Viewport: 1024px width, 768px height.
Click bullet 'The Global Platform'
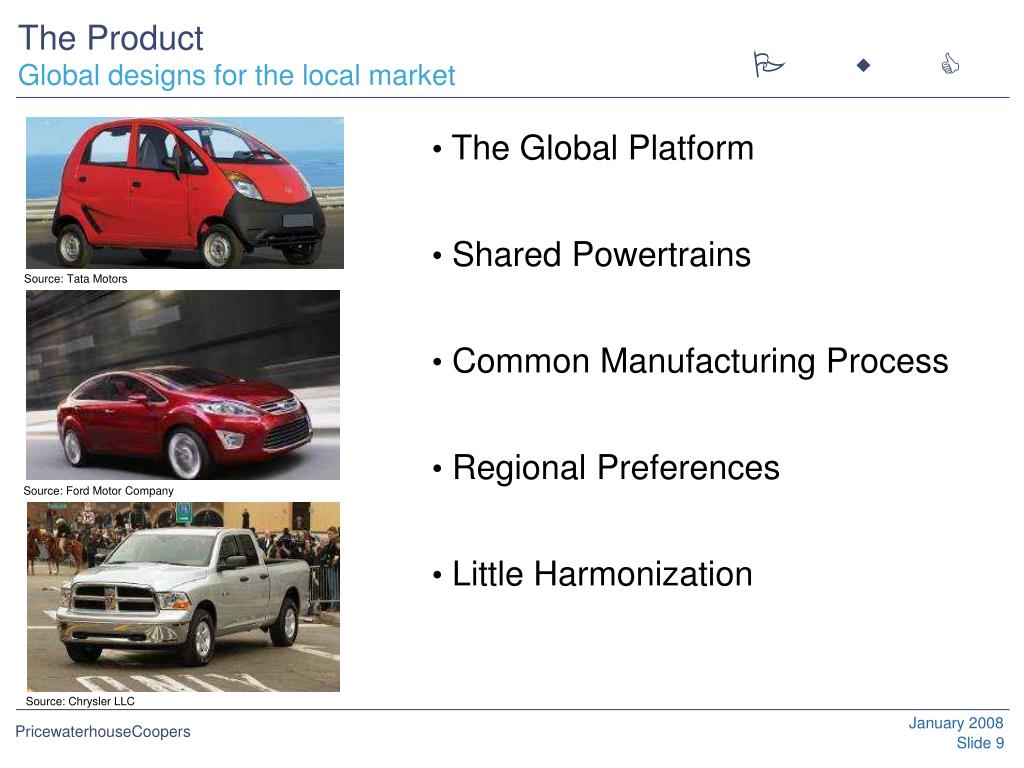tap(603, 148)
